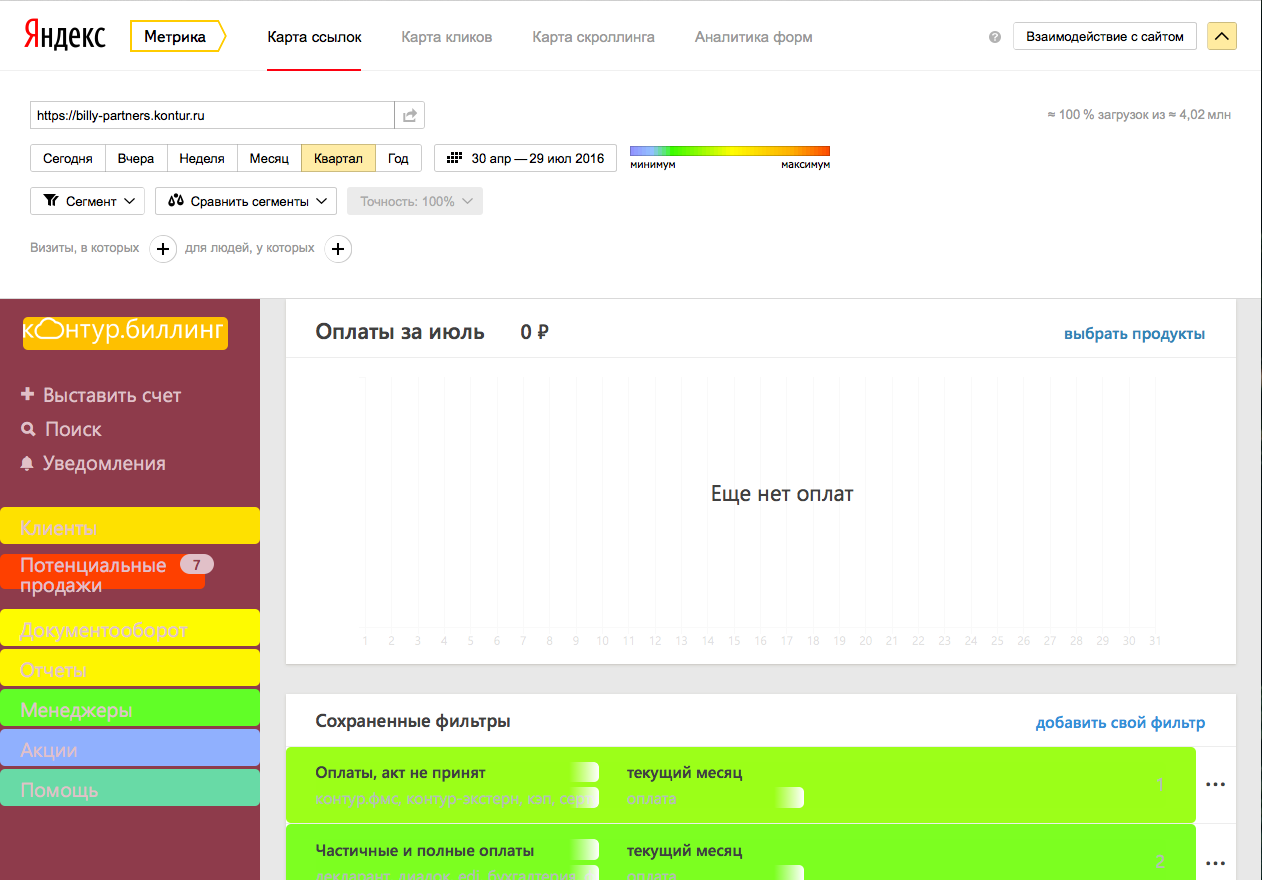
Task: Click the 0 ₽ payment total
Action: coord(534,332)
